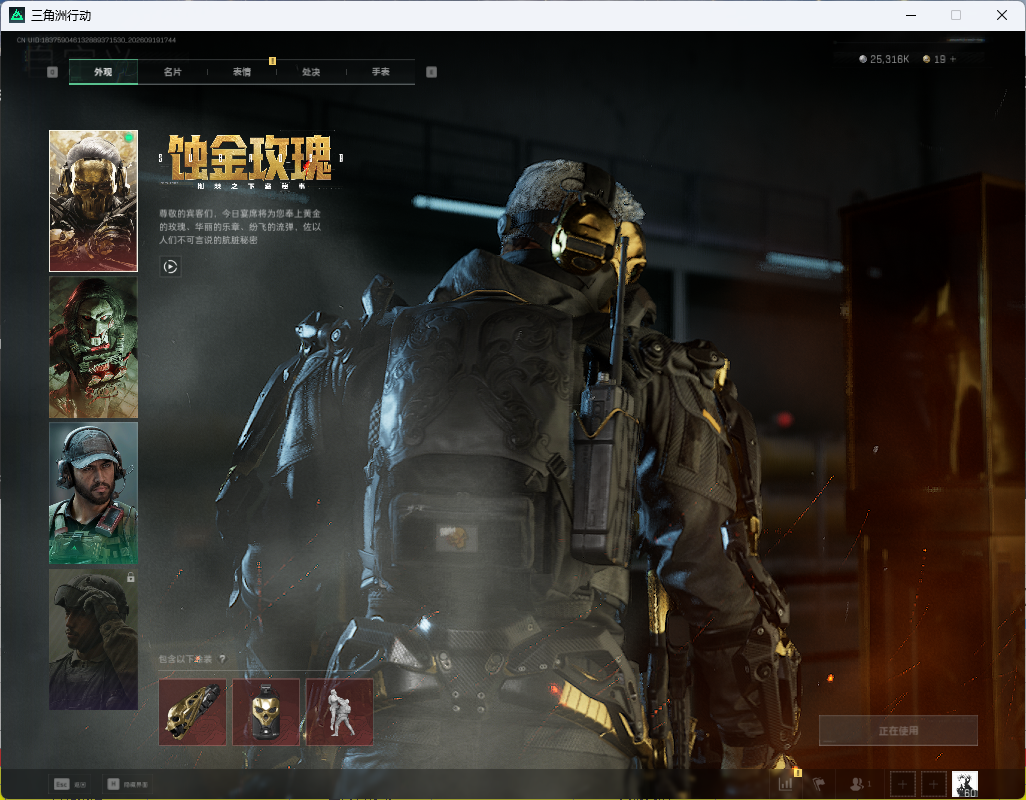Open the 外观 appearance tab

pos(103,72)
